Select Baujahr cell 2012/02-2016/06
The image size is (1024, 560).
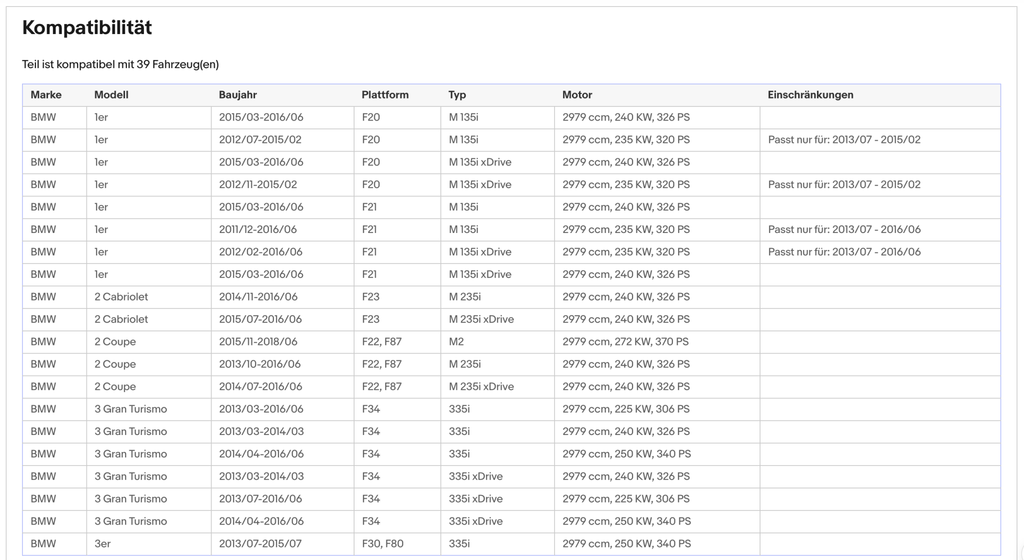pyautogui.click(x=261, y=252)
